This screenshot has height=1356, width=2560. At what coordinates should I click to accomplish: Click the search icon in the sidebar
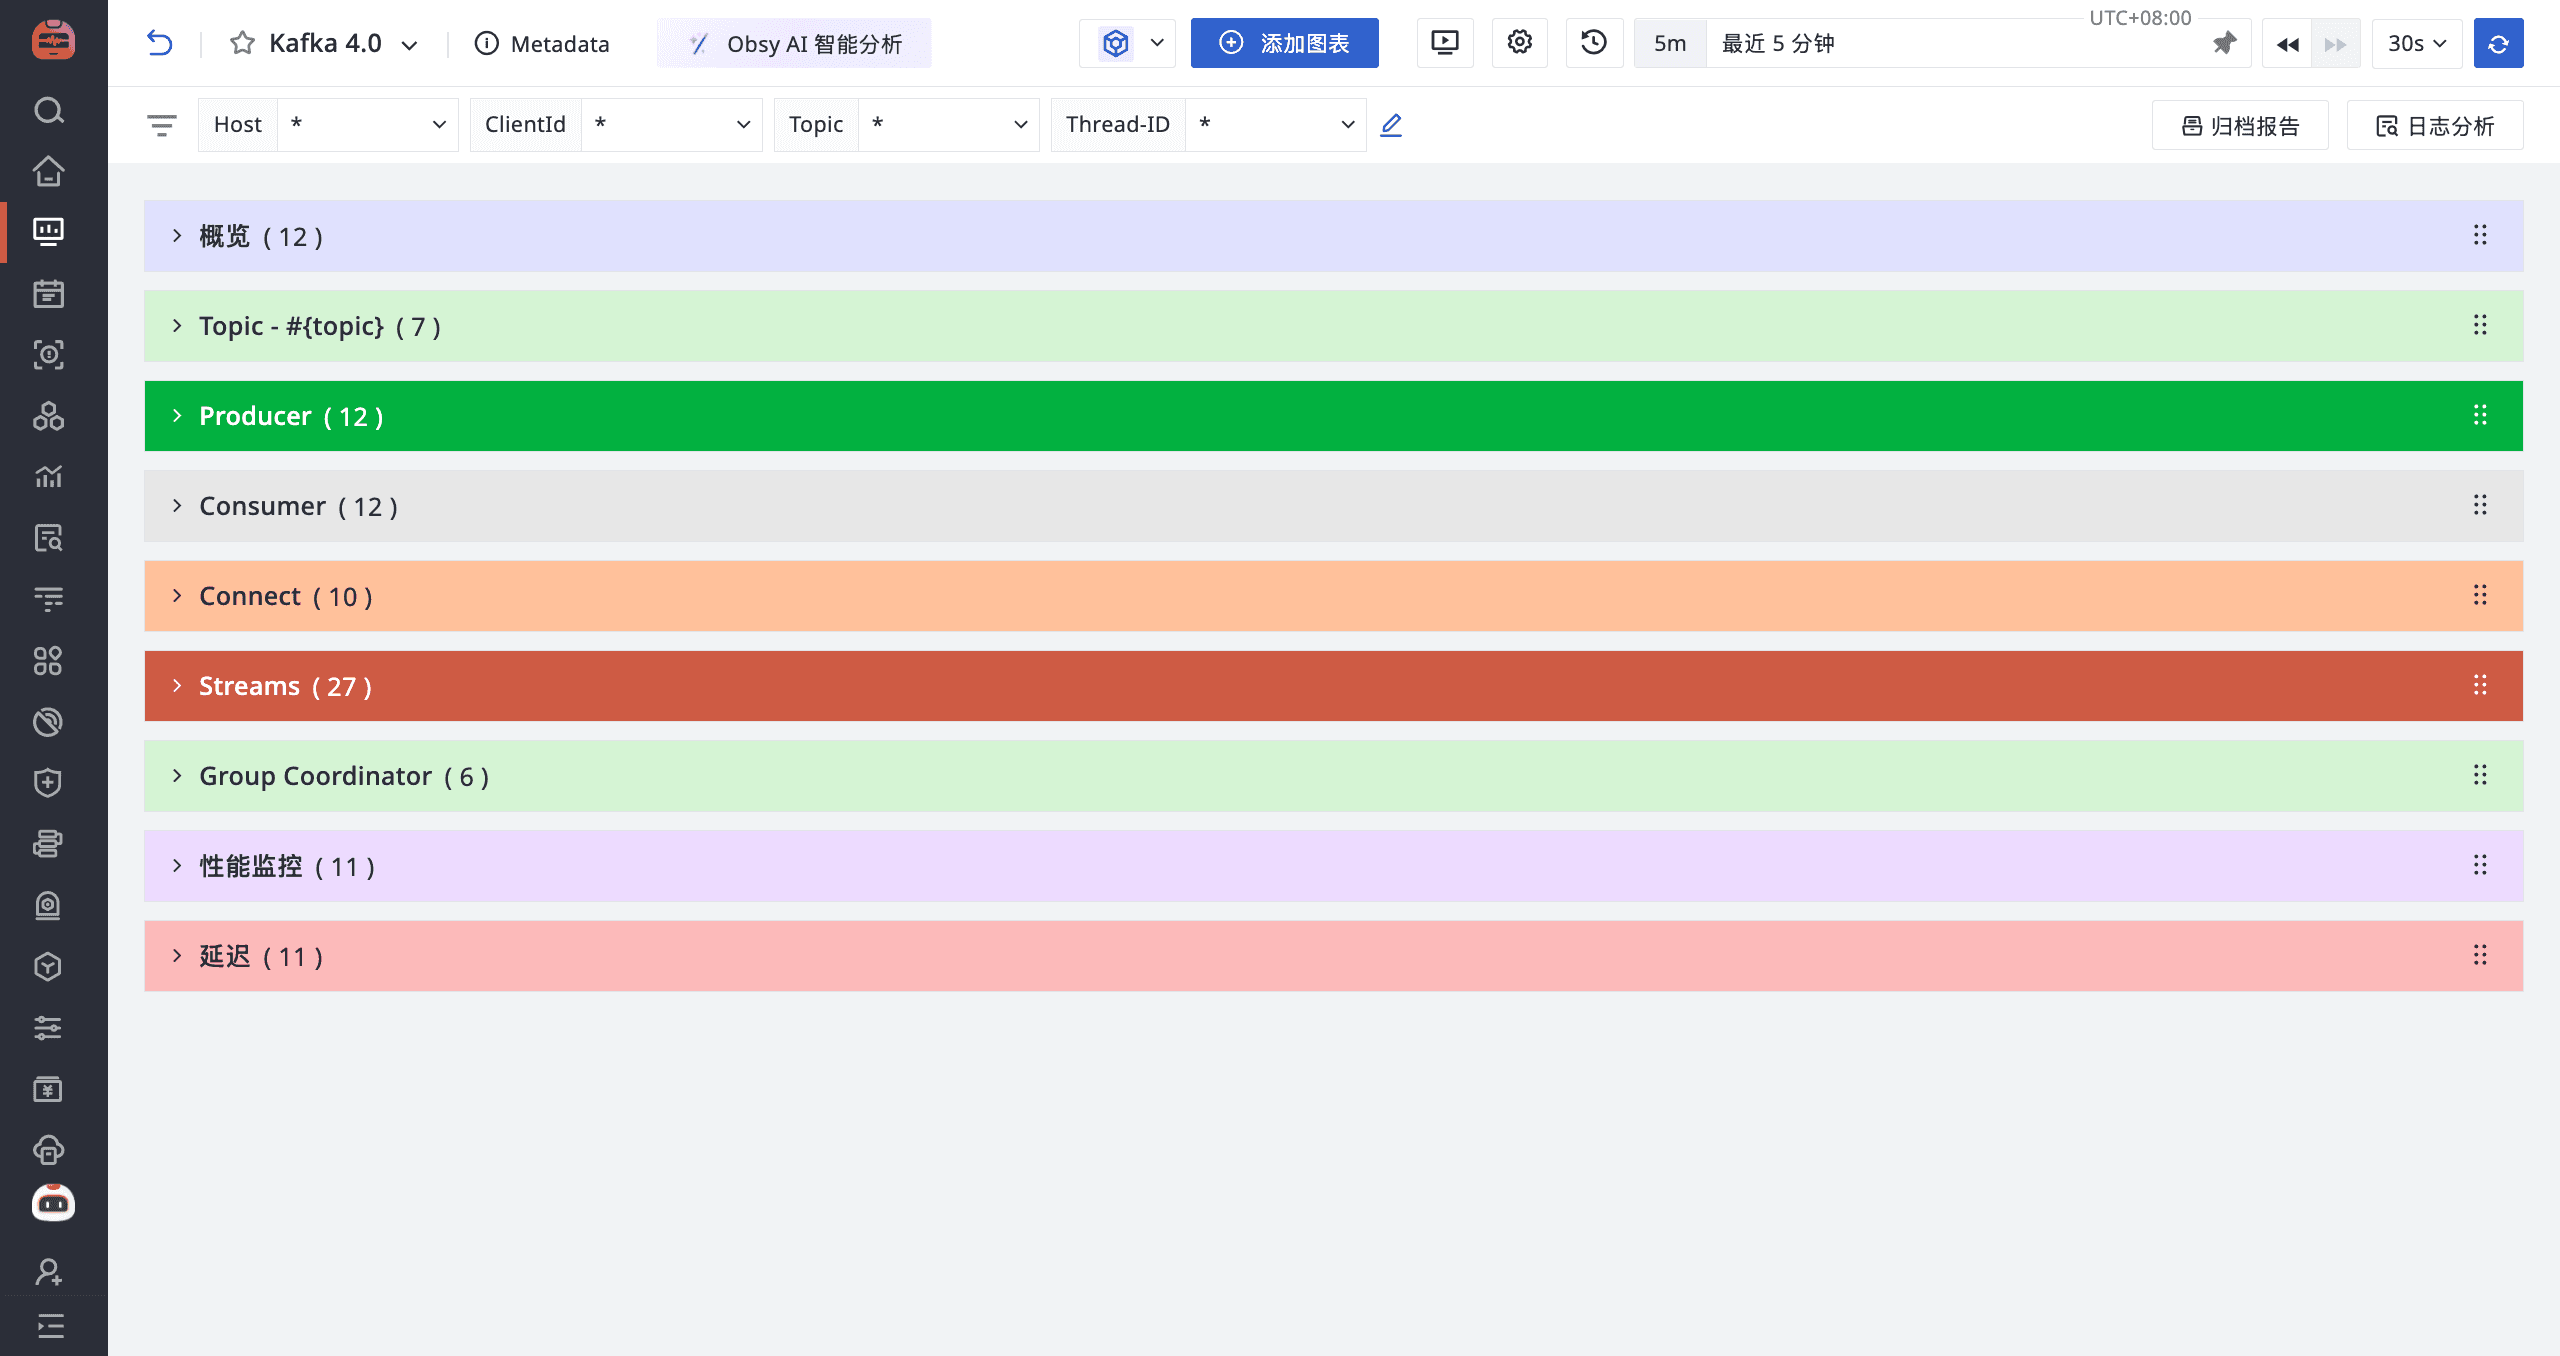48,110
